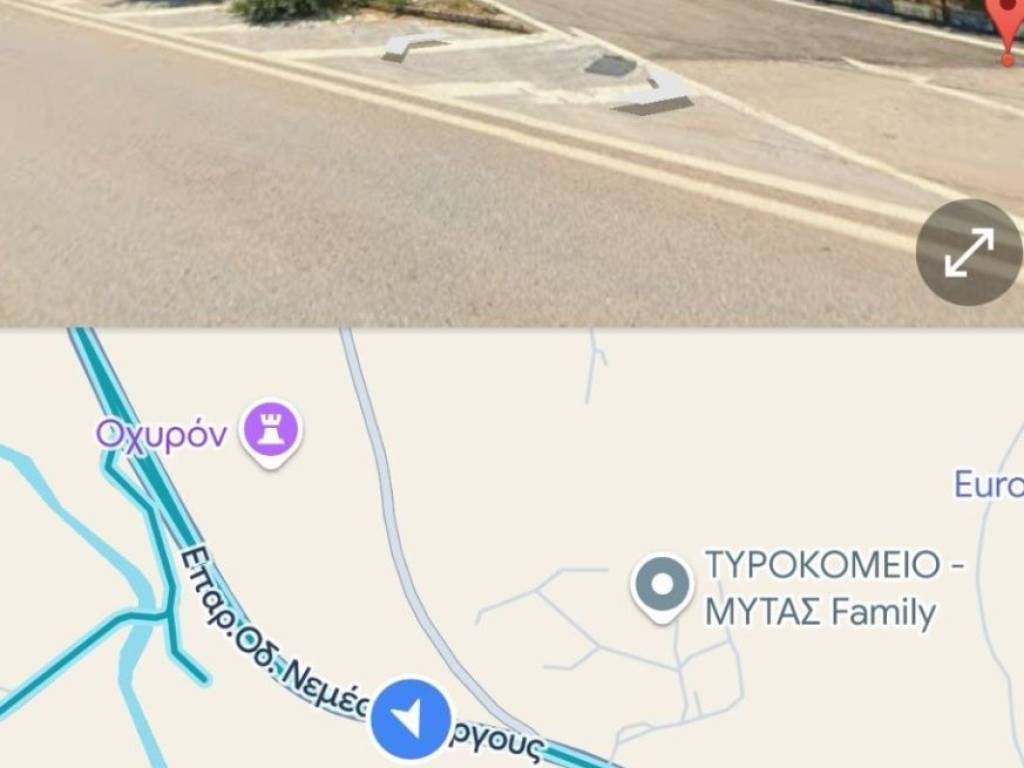Tap the red location pin in Street View
1024x768 pixels.
point(1010,29)
